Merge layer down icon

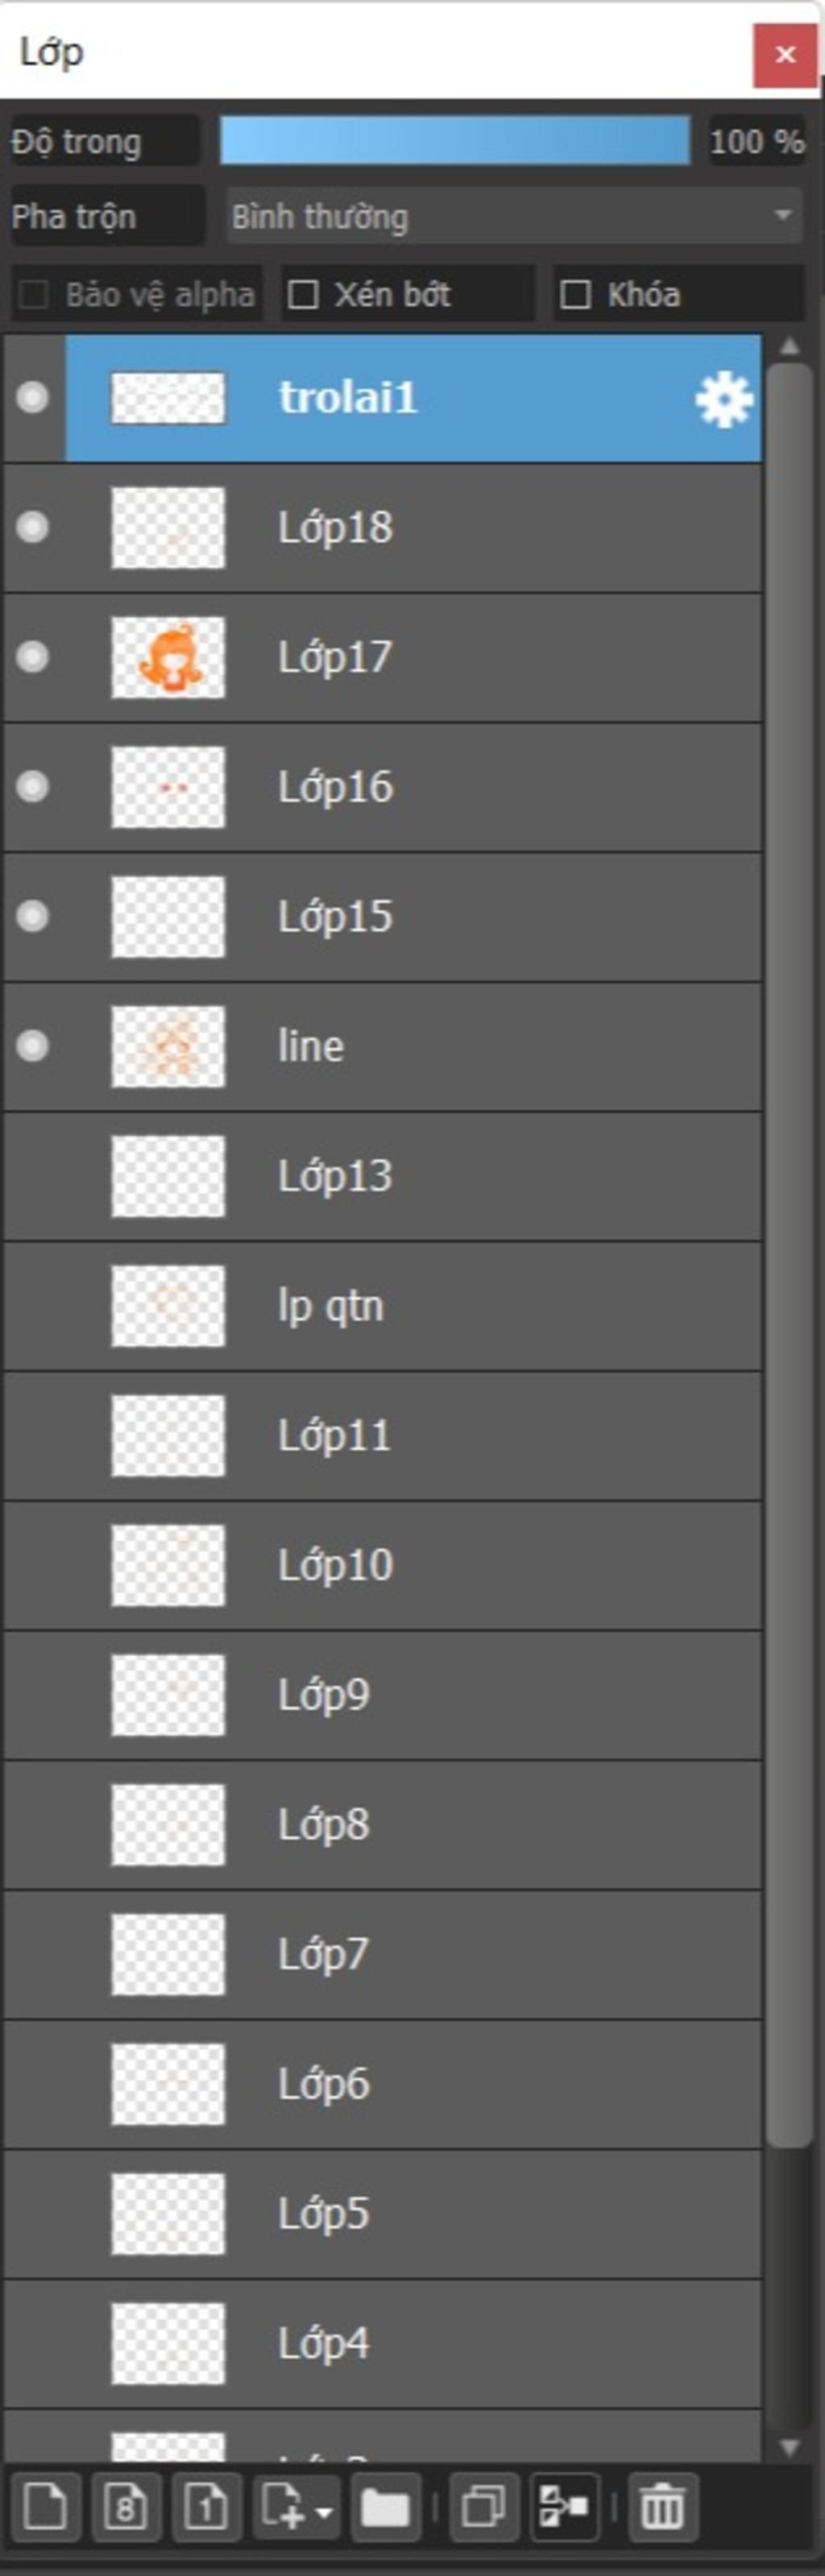564,2508
